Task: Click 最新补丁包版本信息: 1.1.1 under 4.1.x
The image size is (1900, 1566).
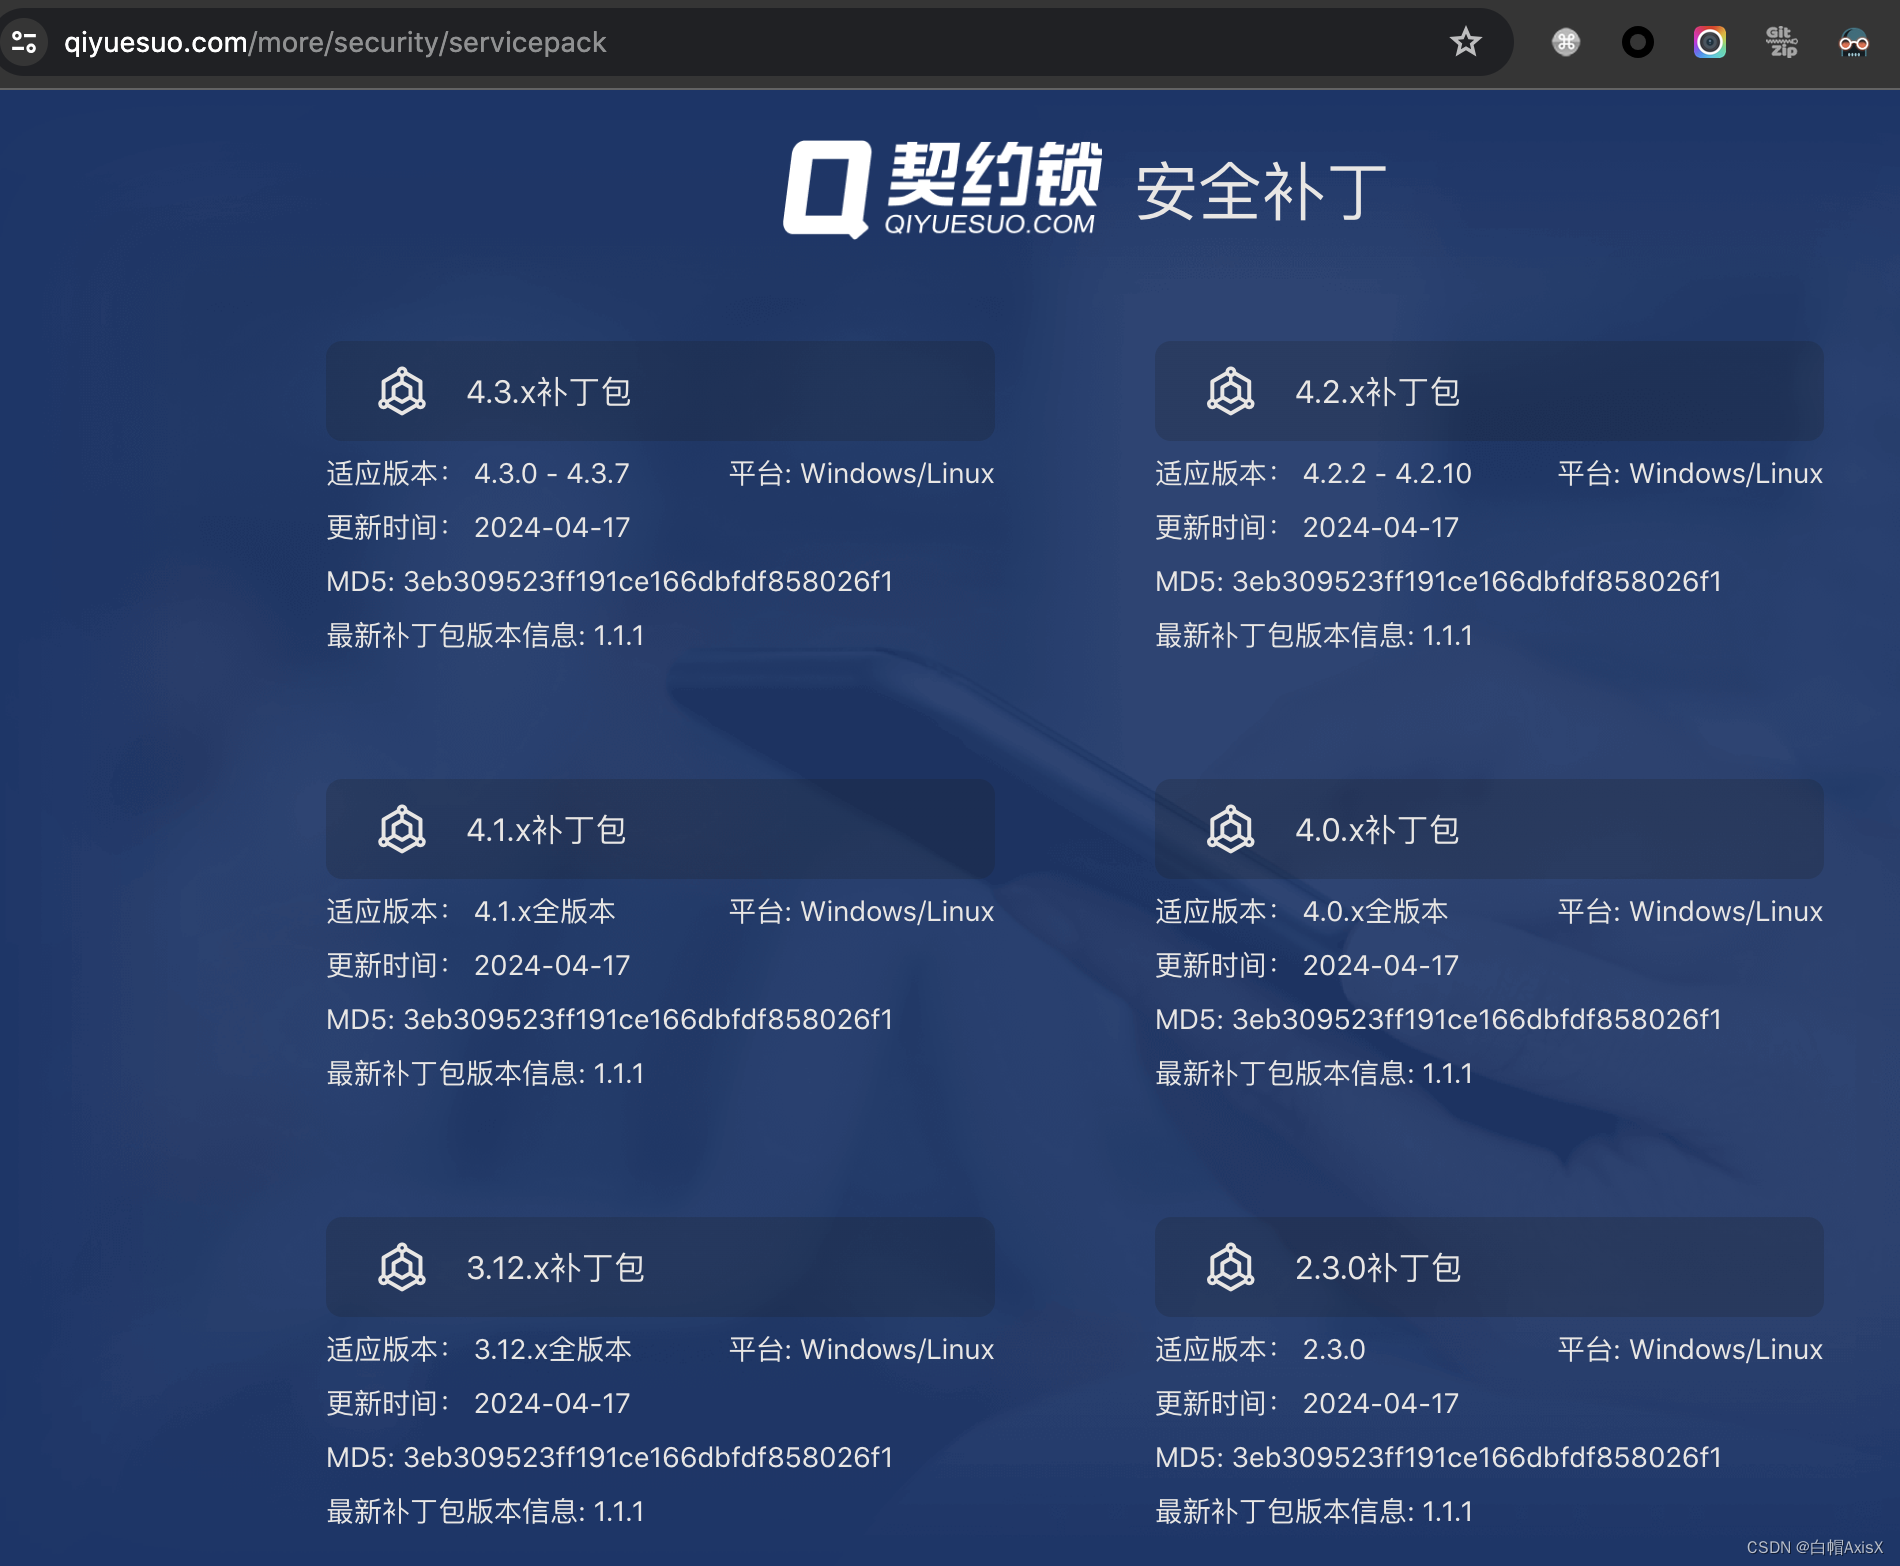Action: click(485, 1073)
